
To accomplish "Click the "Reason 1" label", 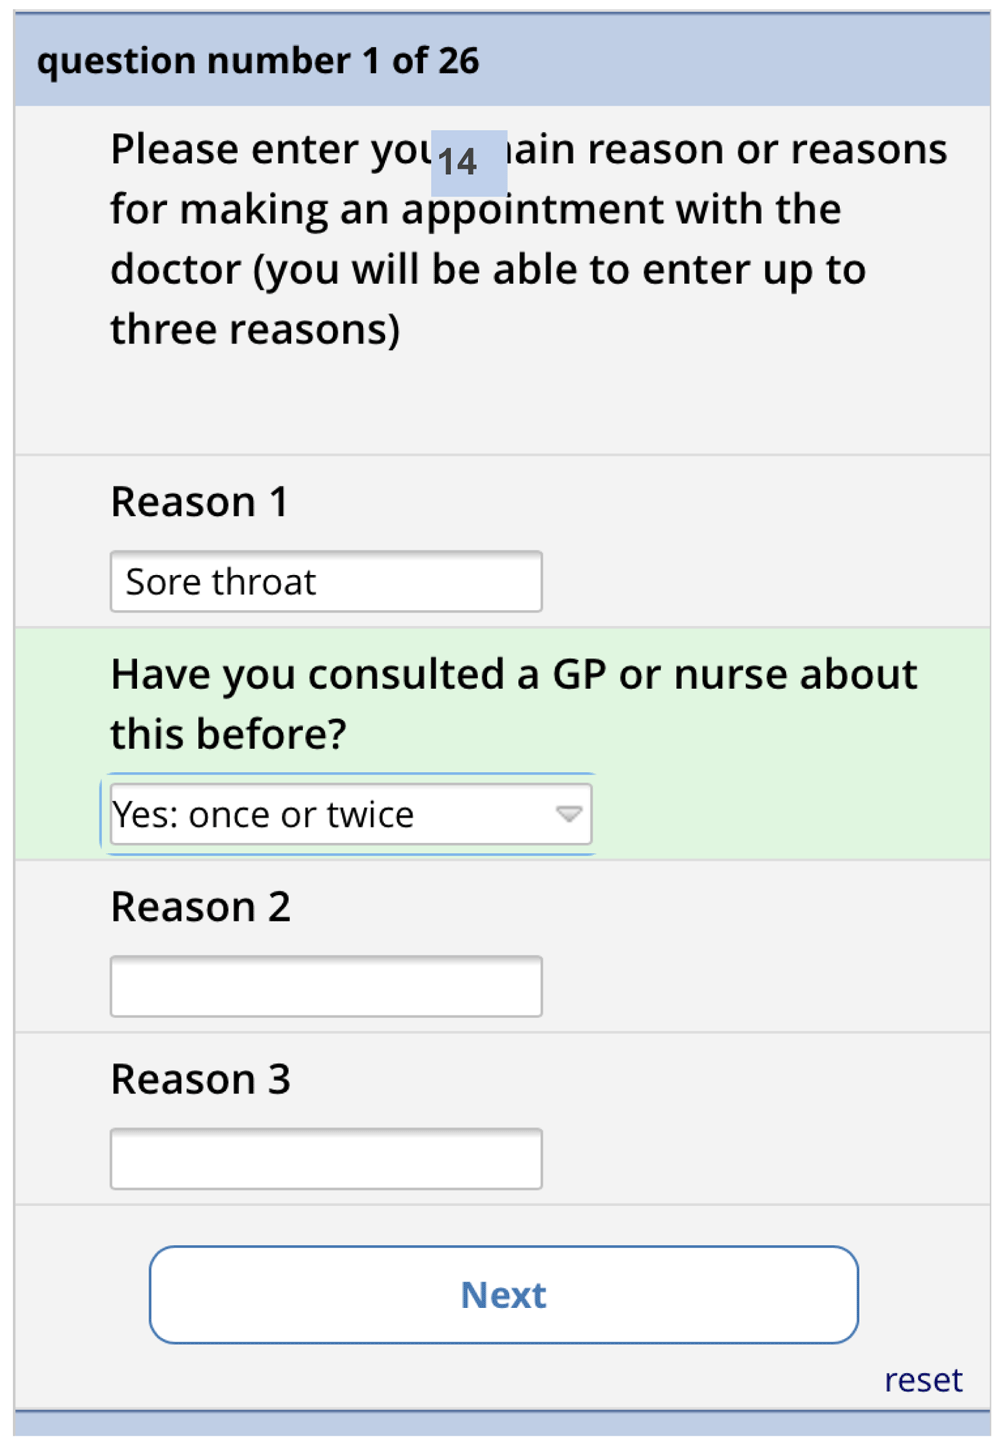I will click(199, 502).
